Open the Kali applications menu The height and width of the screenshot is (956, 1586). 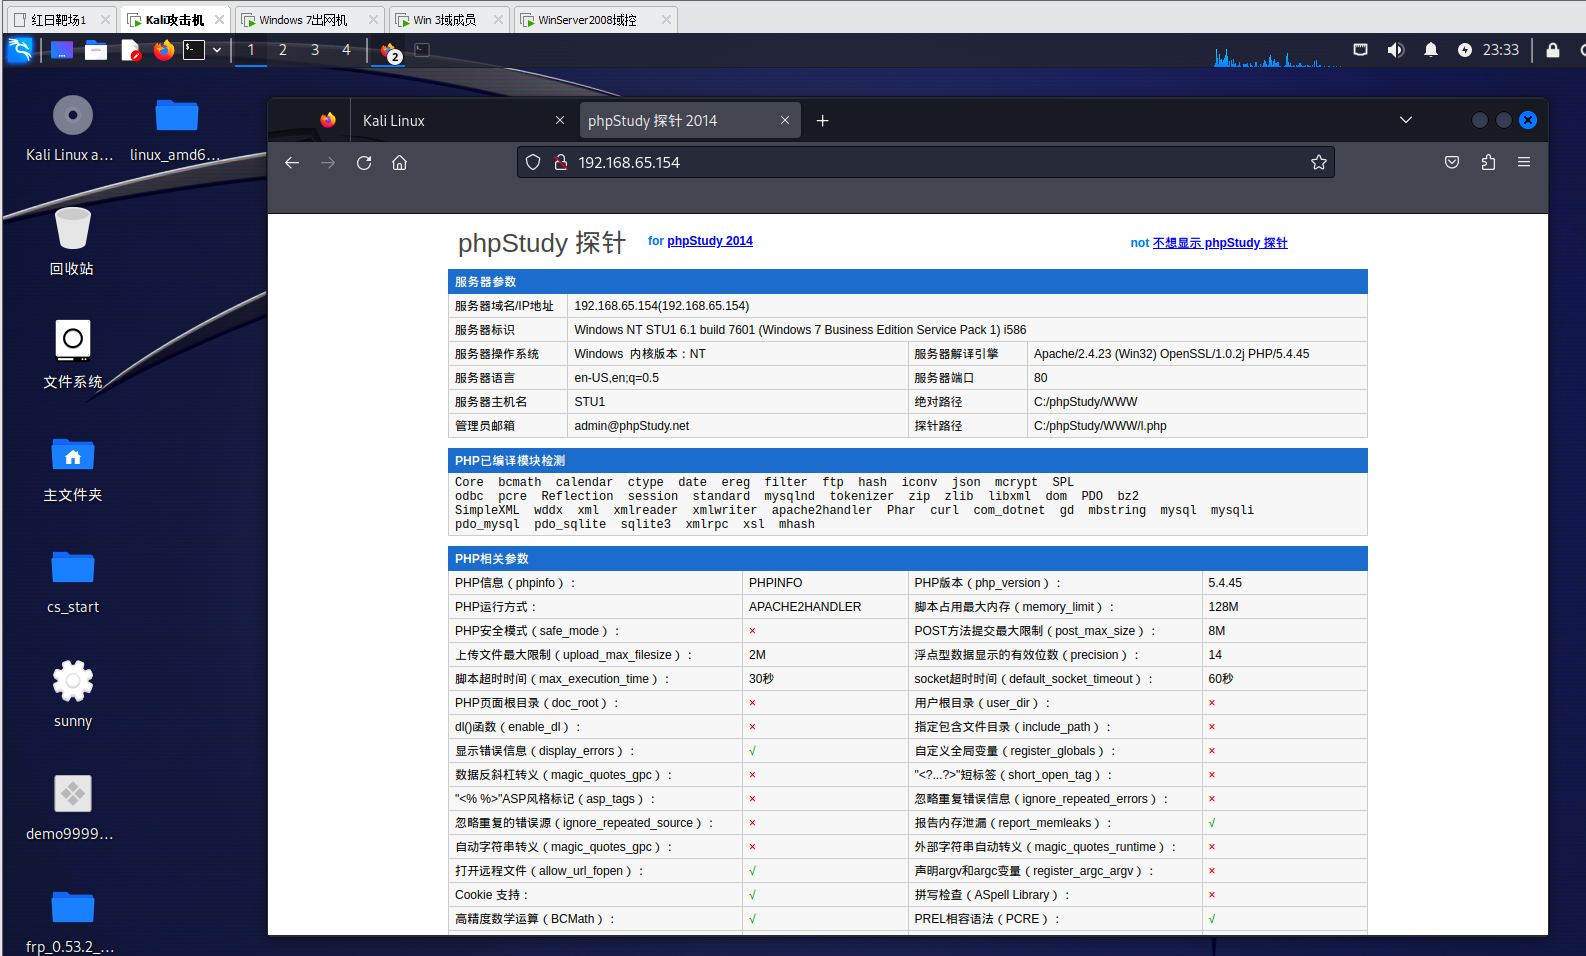tap(20, 50)
